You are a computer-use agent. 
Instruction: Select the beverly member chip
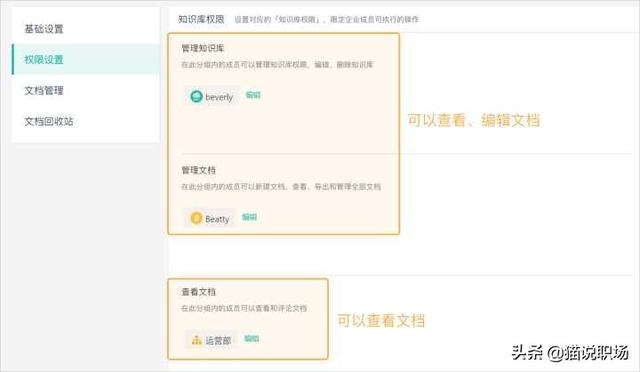211,96
